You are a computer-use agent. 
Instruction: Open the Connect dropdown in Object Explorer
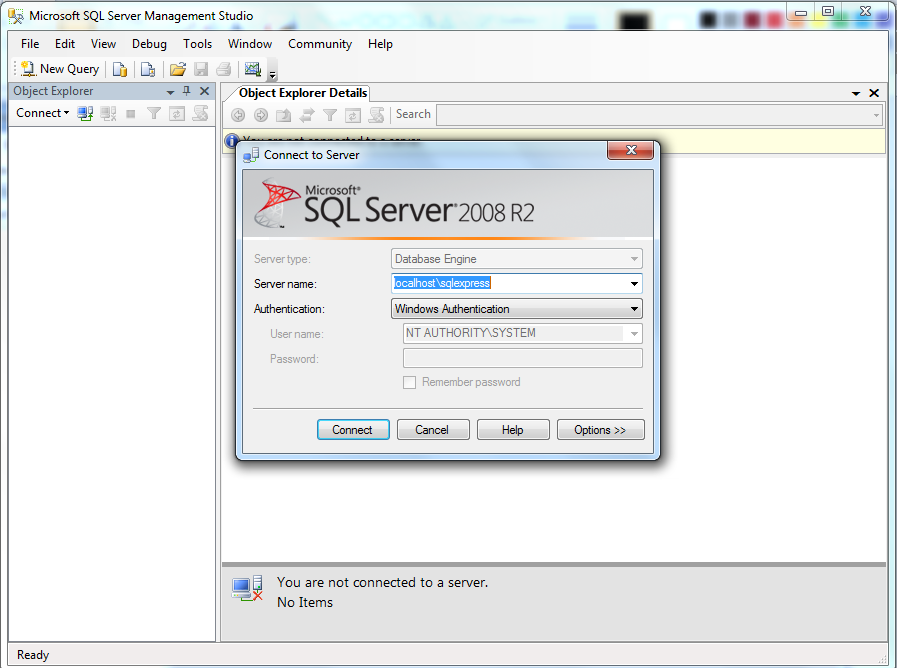point(42,113)
